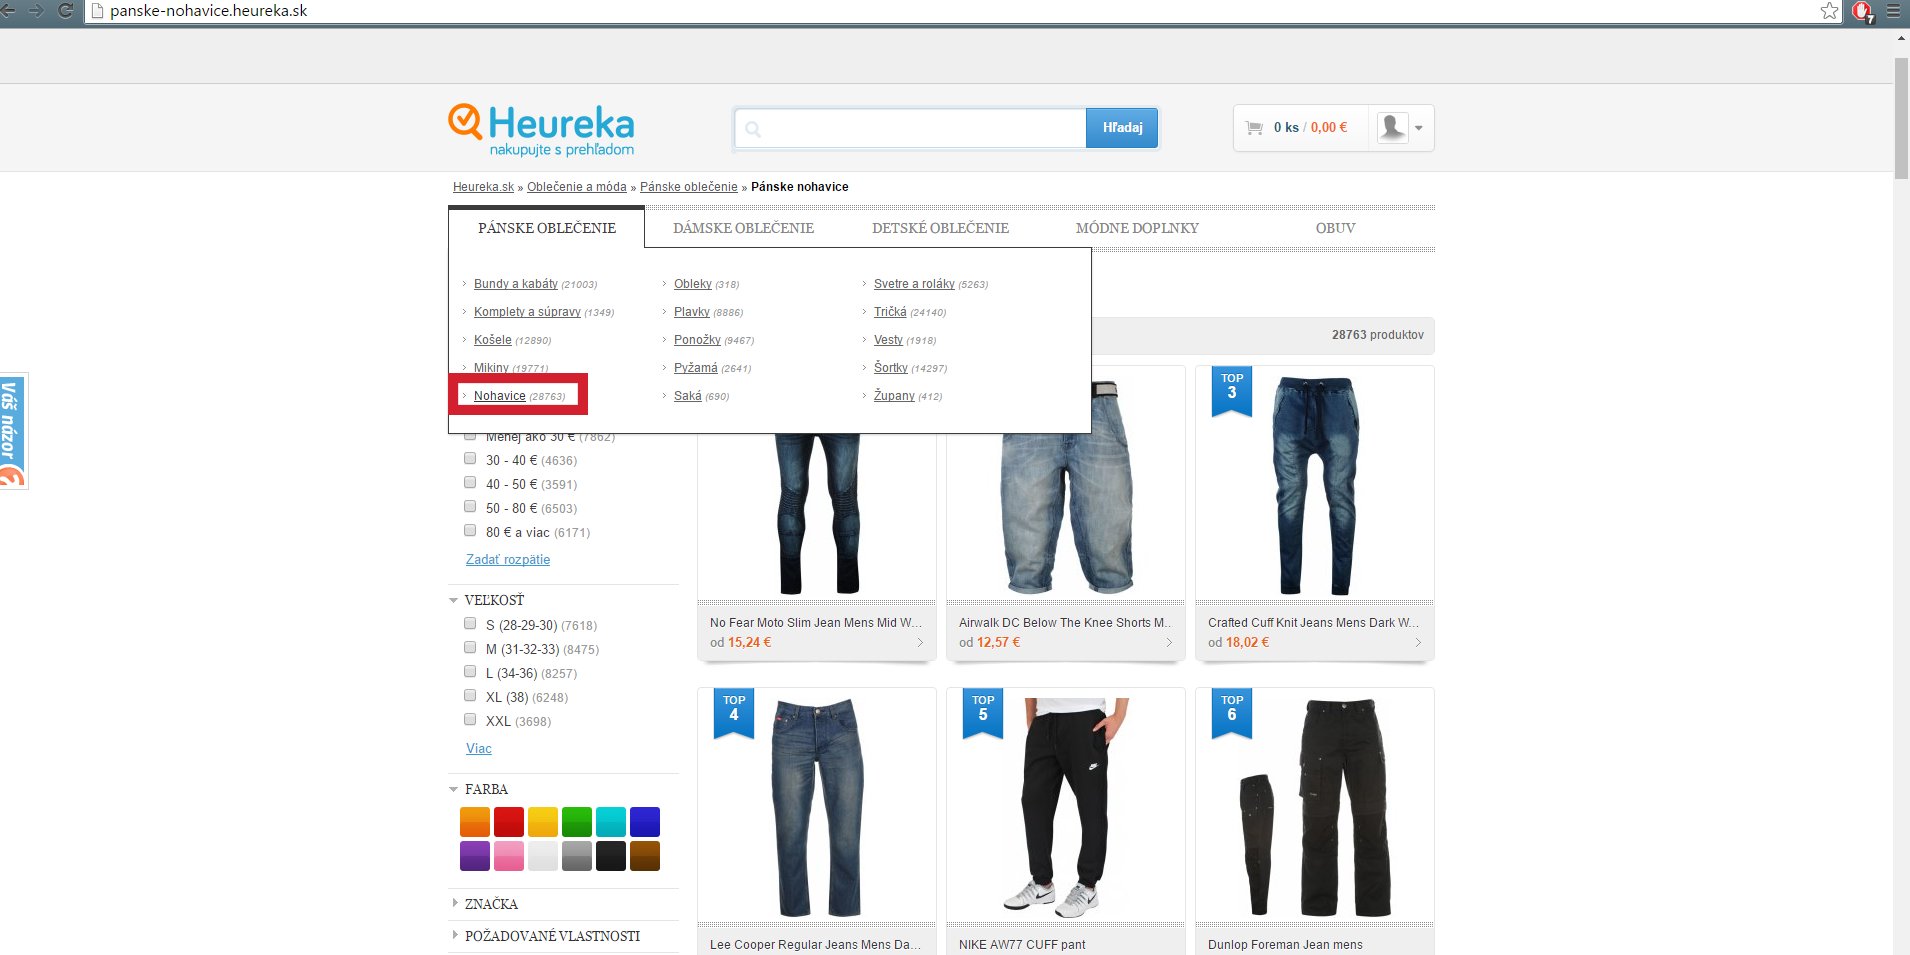The width and height of the screenshot is (1910, 955).
Task: Select Nohavice category in menu
Action: tap(500, 396)
